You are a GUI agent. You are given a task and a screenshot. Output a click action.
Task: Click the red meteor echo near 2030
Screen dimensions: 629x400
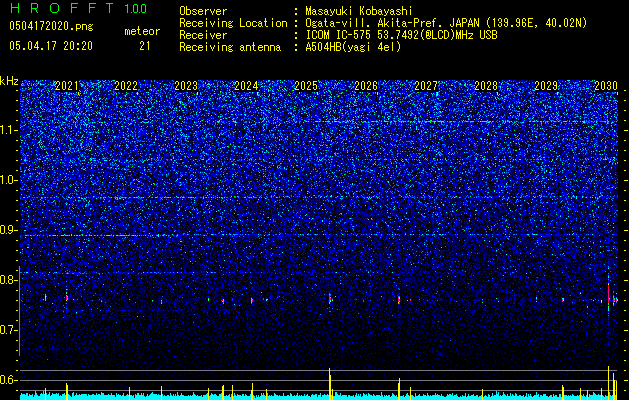609,292
